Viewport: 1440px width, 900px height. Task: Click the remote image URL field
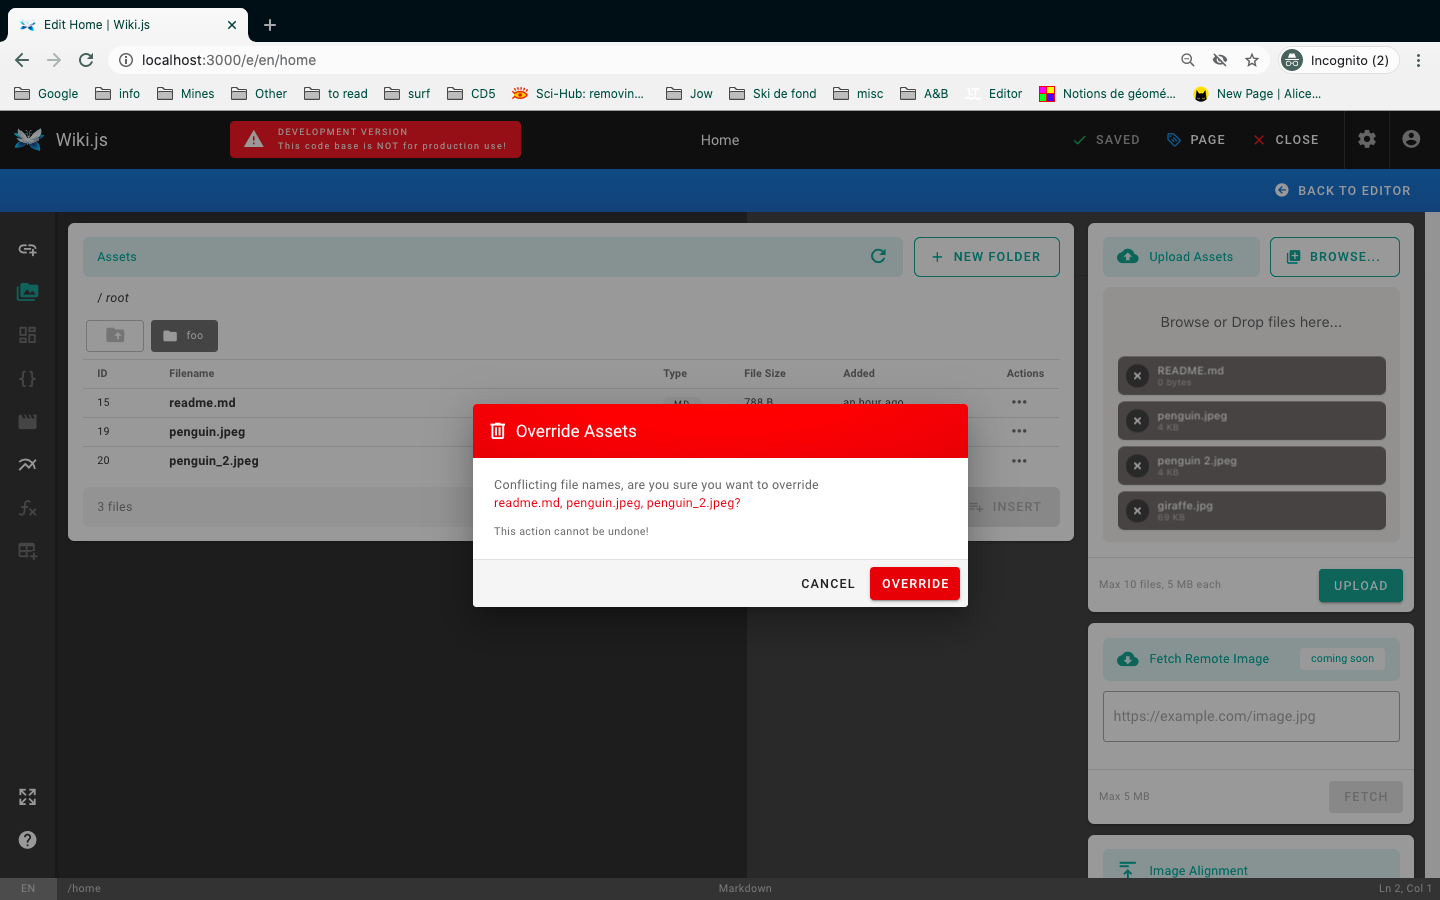pyautogui.click(x=1251, y=716)
